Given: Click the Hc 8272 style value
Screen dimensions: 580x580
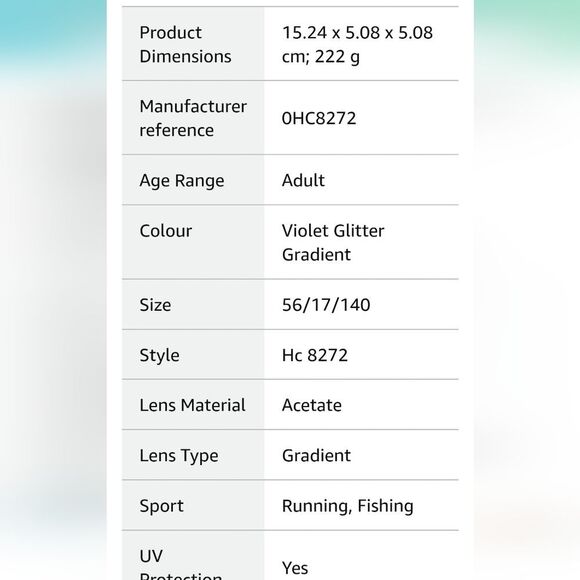Looking at the screenshot, I should click(x=315, y=355).
